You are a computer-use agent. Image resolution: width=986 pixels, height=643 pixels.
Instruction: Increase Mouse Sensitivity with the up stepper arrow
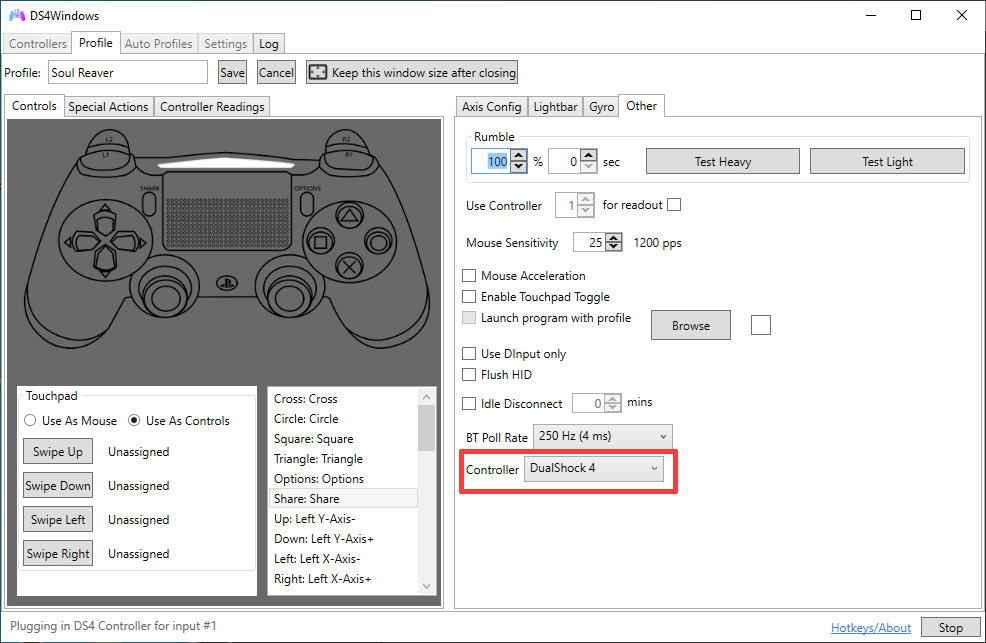[612, 238]
